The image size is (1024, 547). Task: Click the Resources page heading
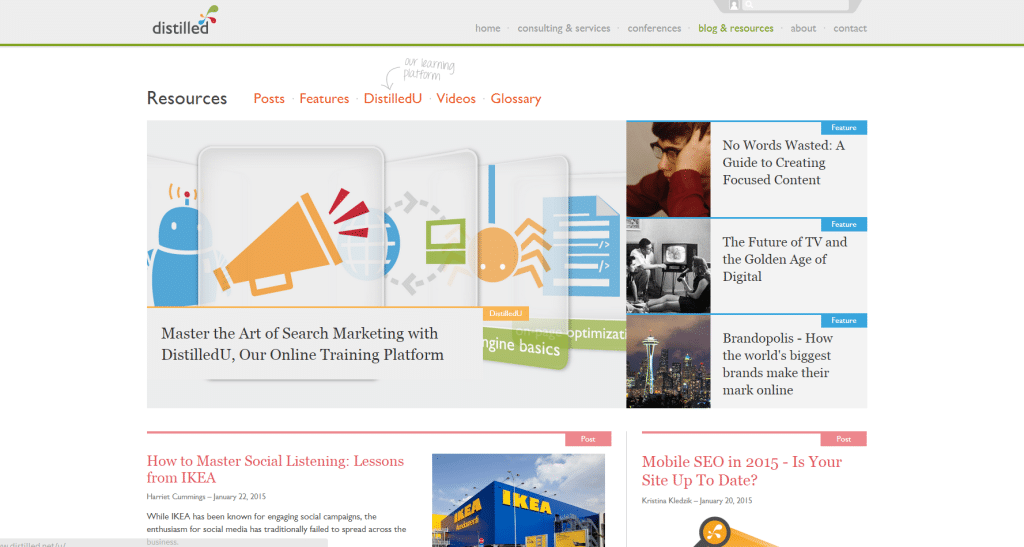pos(187,98)
